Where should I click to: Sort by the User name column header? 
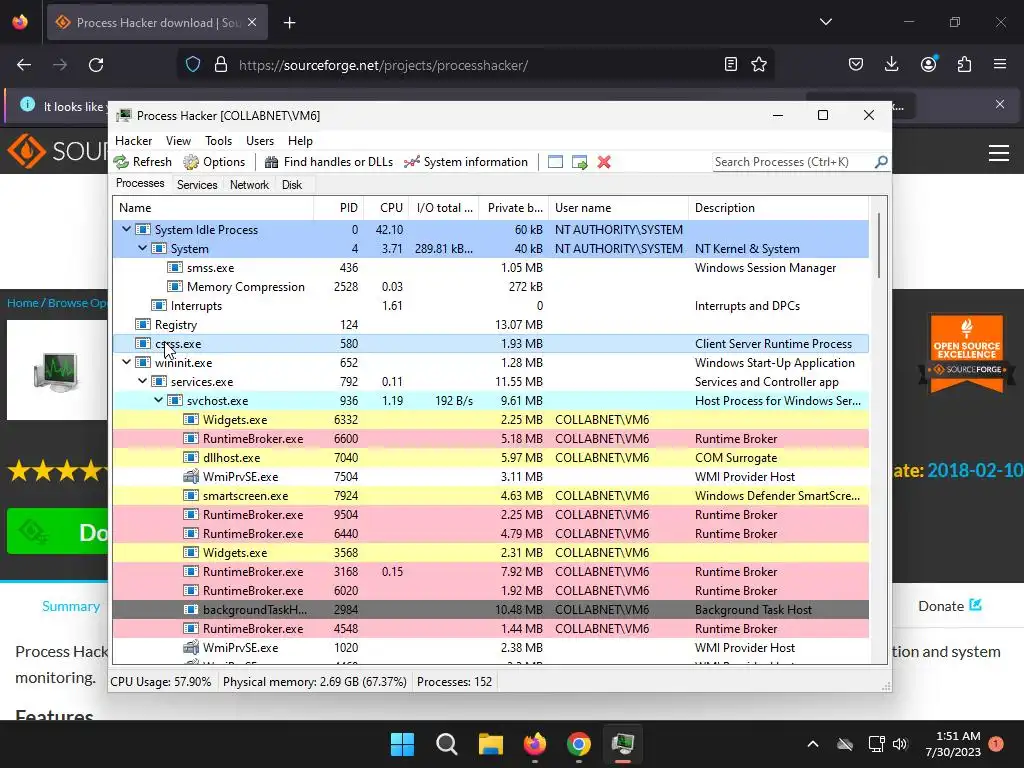(618, 208)
